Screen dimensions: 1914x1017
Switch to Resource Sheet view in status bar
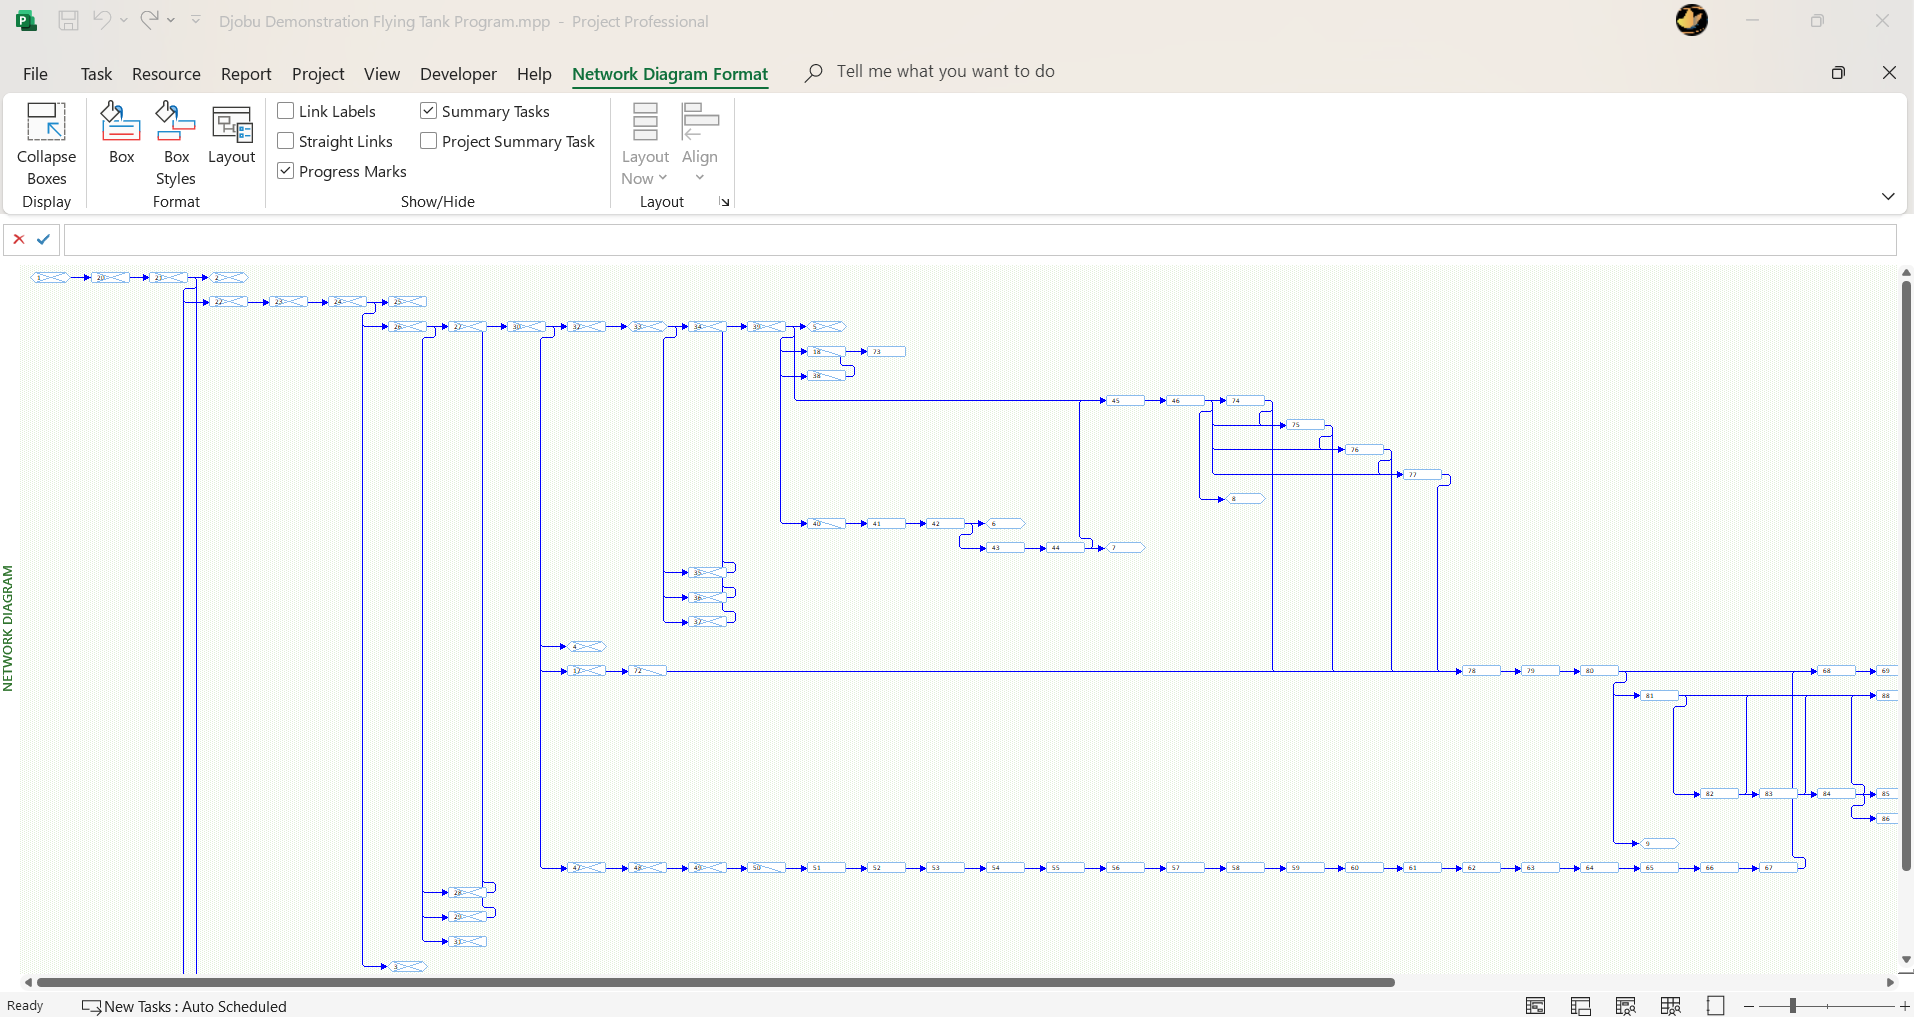coord(1671,1006)
